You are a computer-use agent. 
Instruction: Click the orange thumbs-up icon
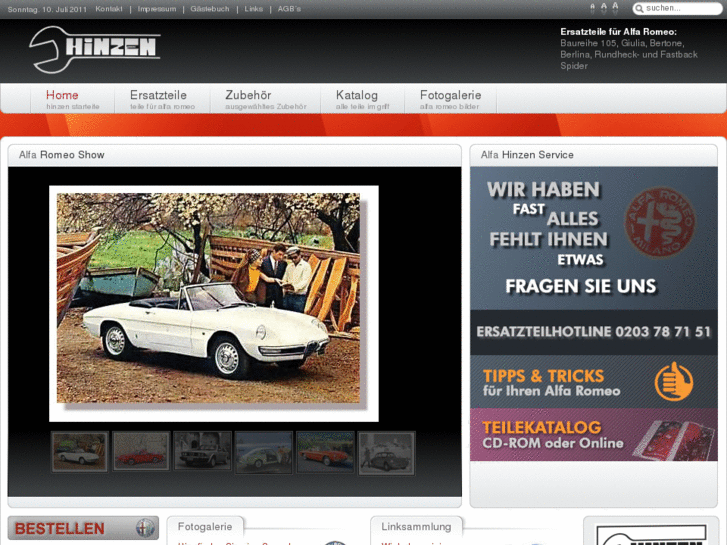(x=674, y=381)
